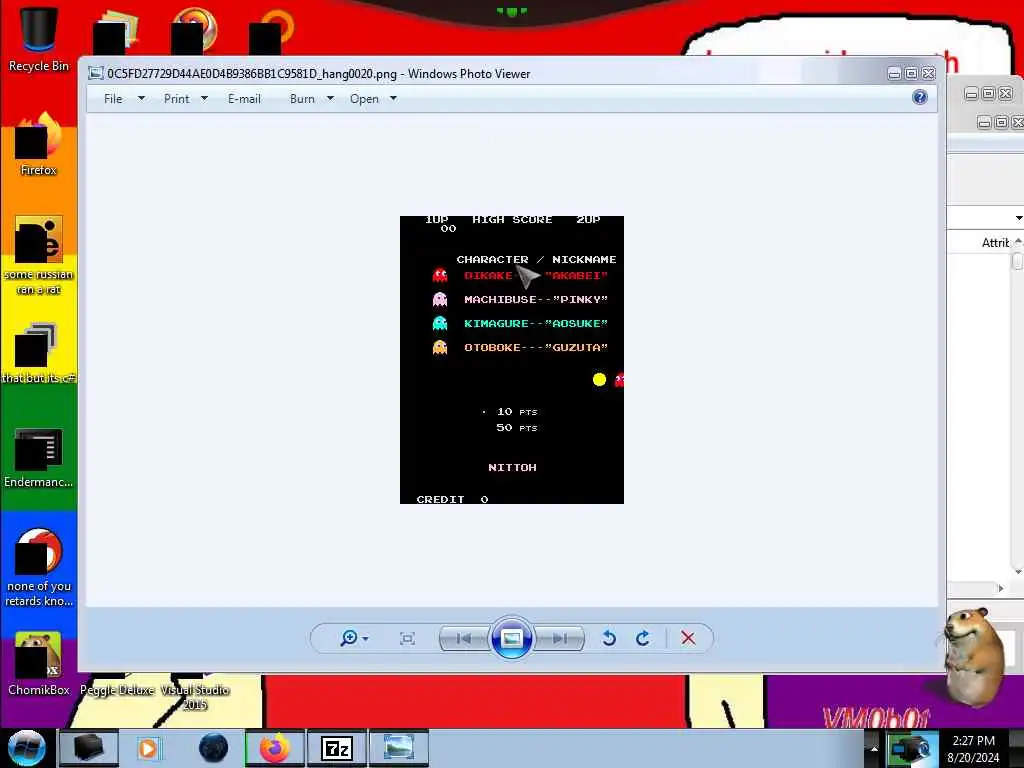
Task: Open the 'that but its c#' desktop icon
Action: point(39,353)
